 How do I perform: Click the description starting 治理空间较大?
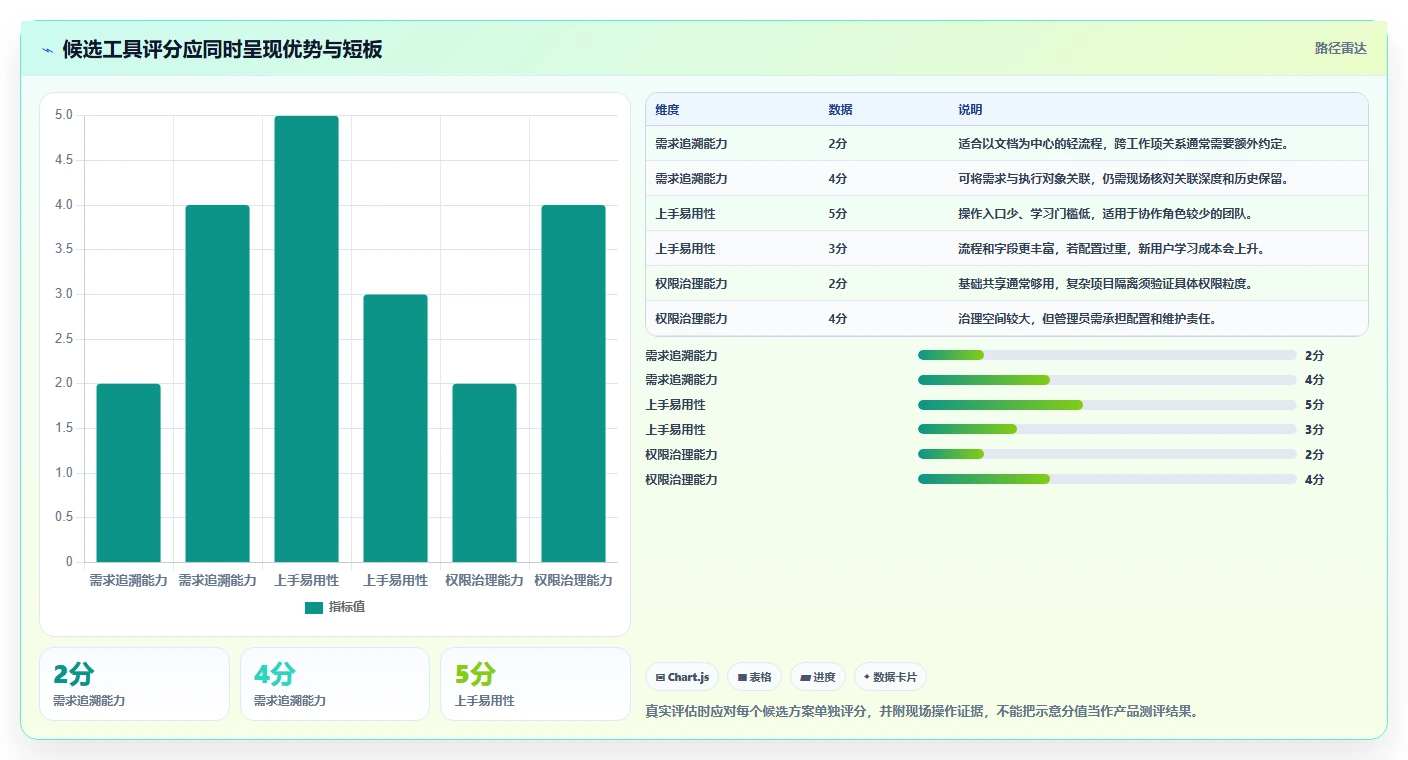[x=1087, y=319]
